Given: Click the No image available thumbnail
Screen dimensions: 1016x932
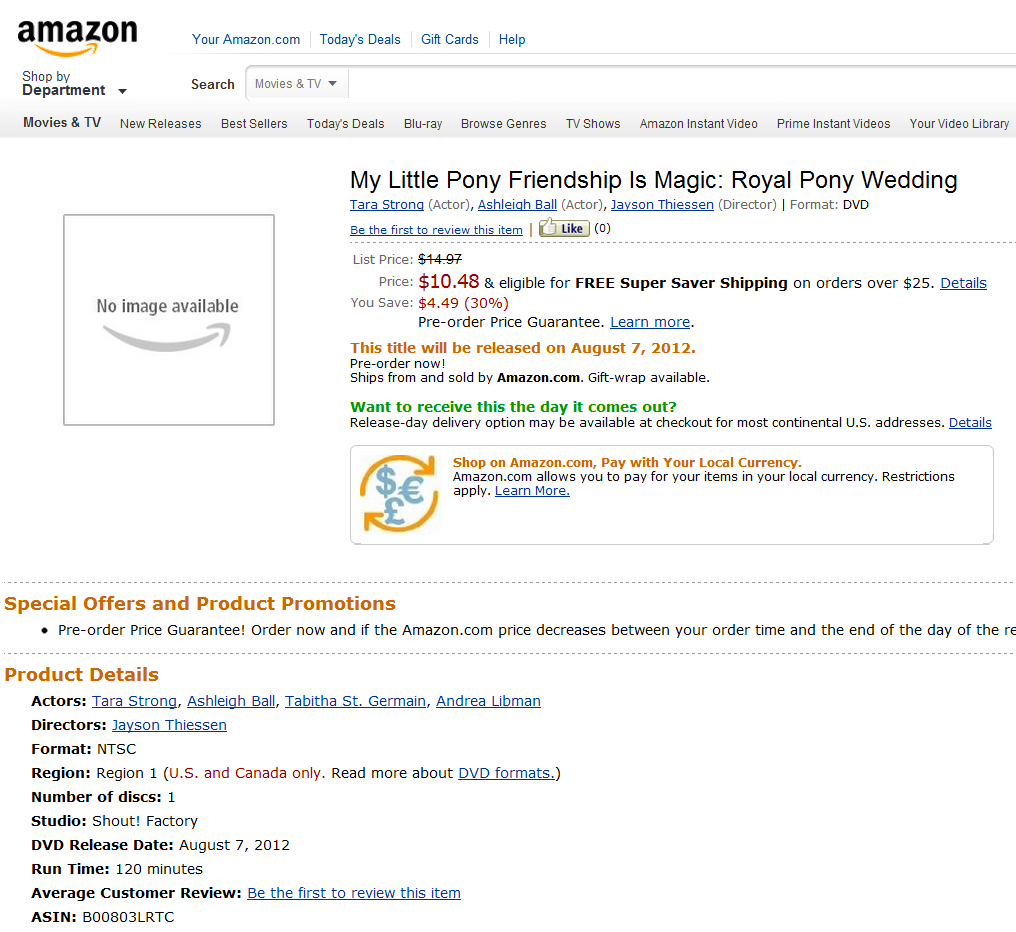Looking at the screenshot, I should pos(169,320).
